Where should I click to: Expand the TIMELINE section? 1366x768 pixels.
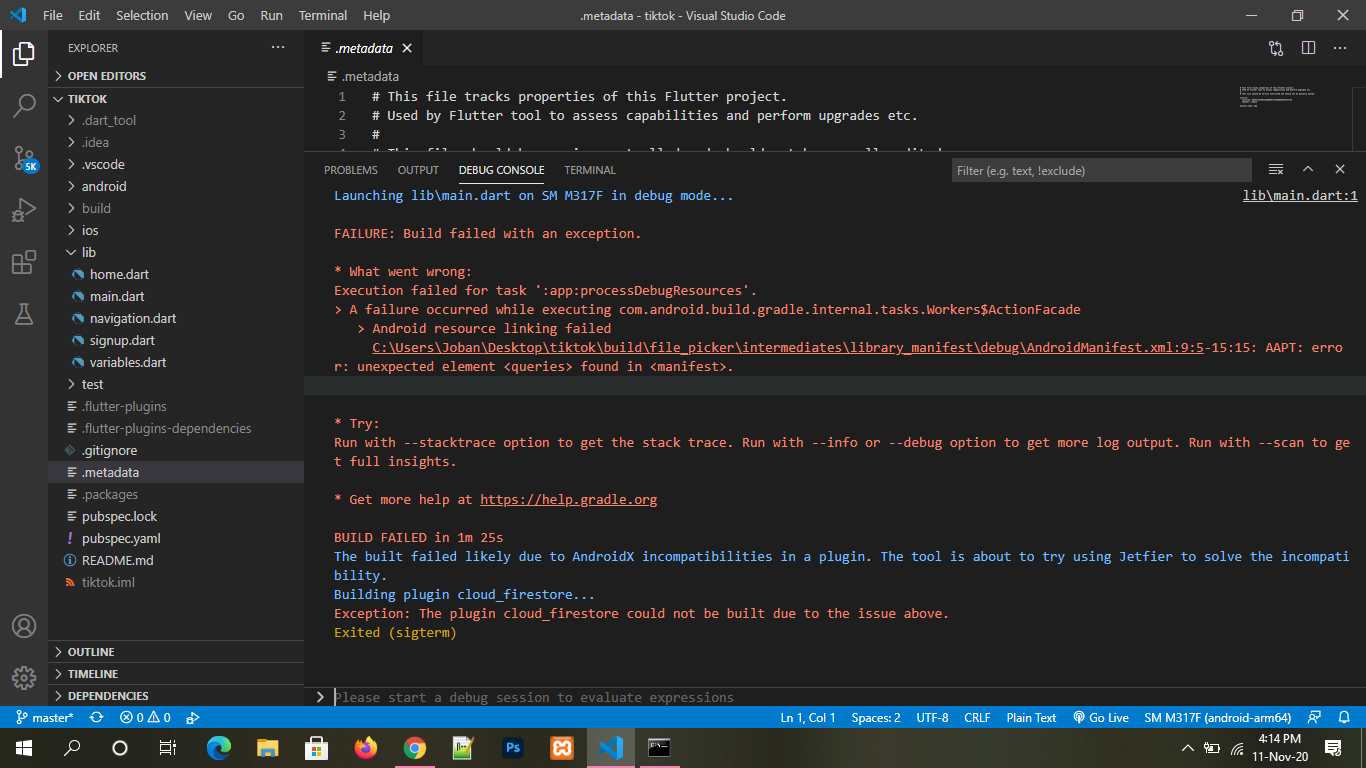[176, 674]
